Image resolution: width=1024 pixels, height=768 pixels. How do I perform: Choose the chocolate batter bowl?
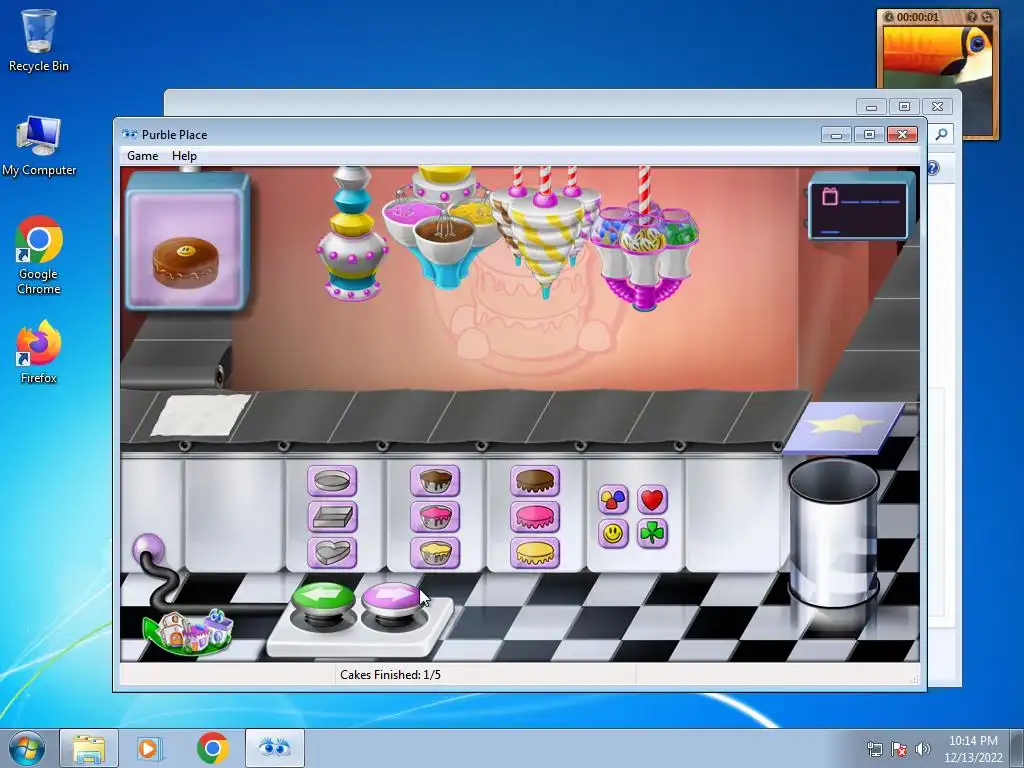pyautogui.click(x=435, y=481)
